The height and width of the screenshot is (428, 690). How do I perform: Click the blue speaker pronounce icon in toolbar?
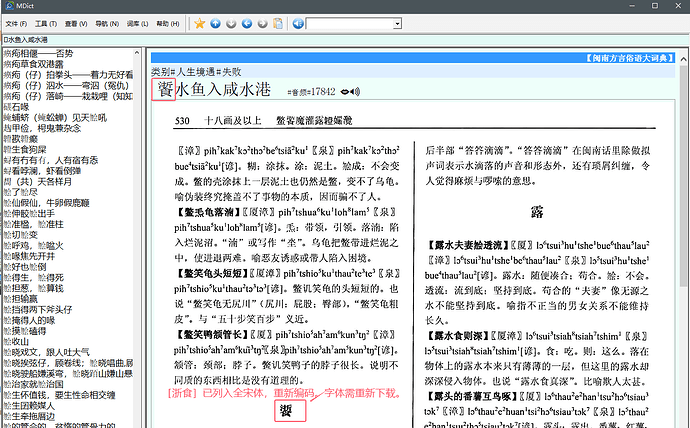[x=298, y=23]
